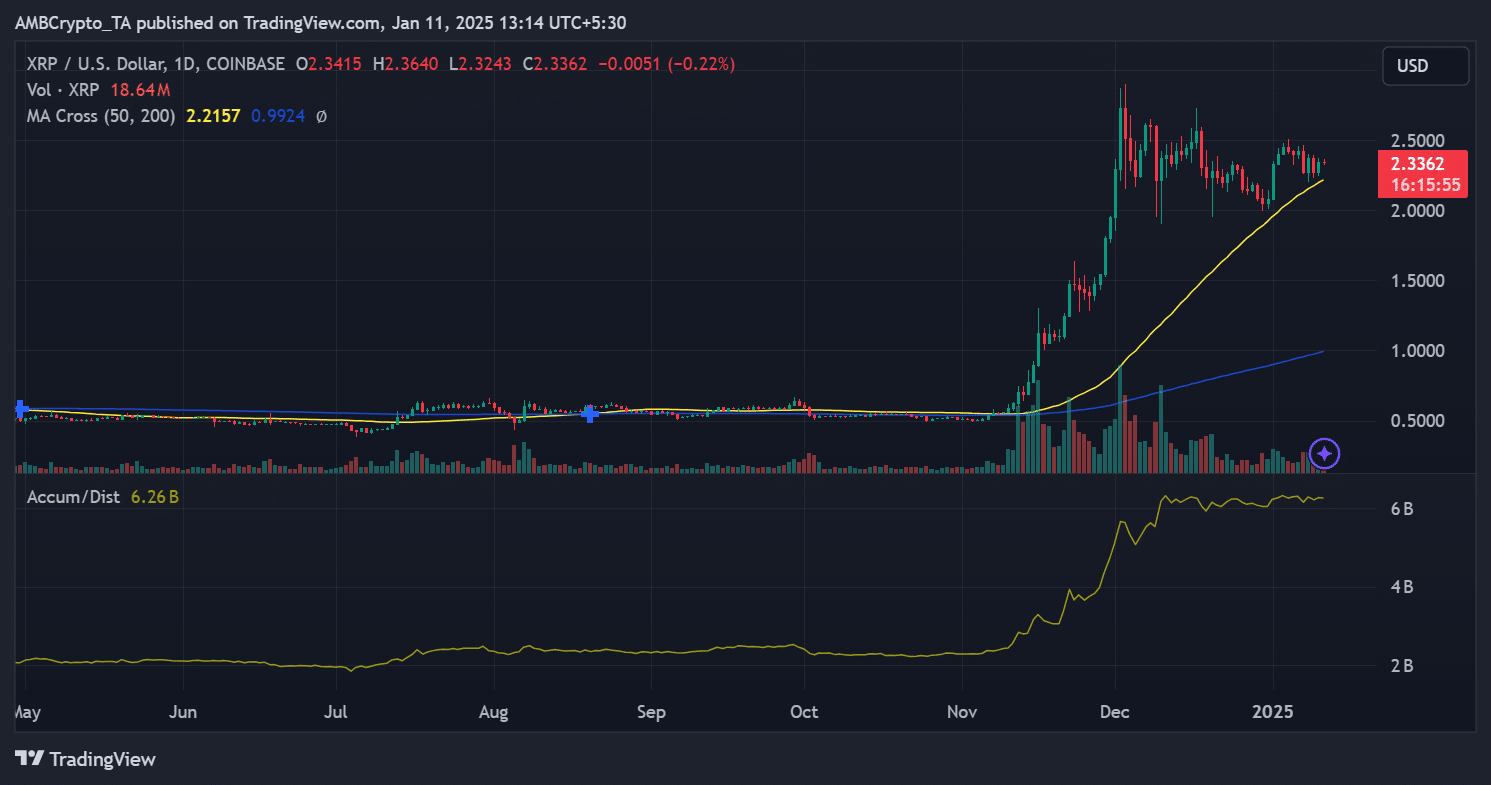The height and width of the screenshot is (785, 1491).
Task: Open the USD currency selector
Action: point(1425,66)
